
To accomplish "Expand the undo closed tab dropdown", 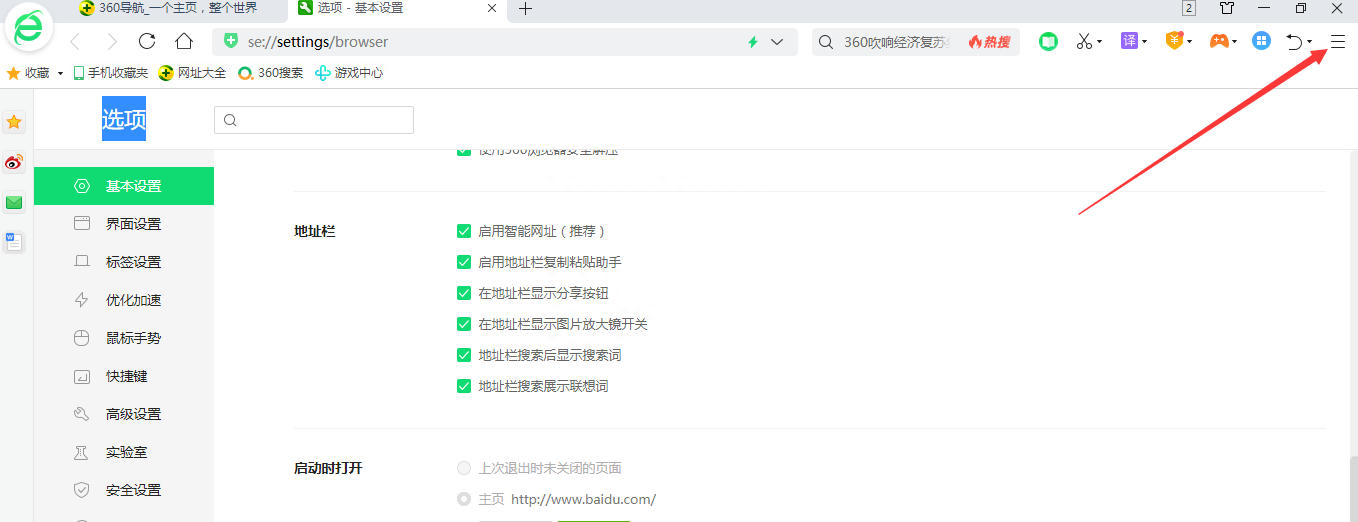I will pyautogui.click(x=1310, y=42).
